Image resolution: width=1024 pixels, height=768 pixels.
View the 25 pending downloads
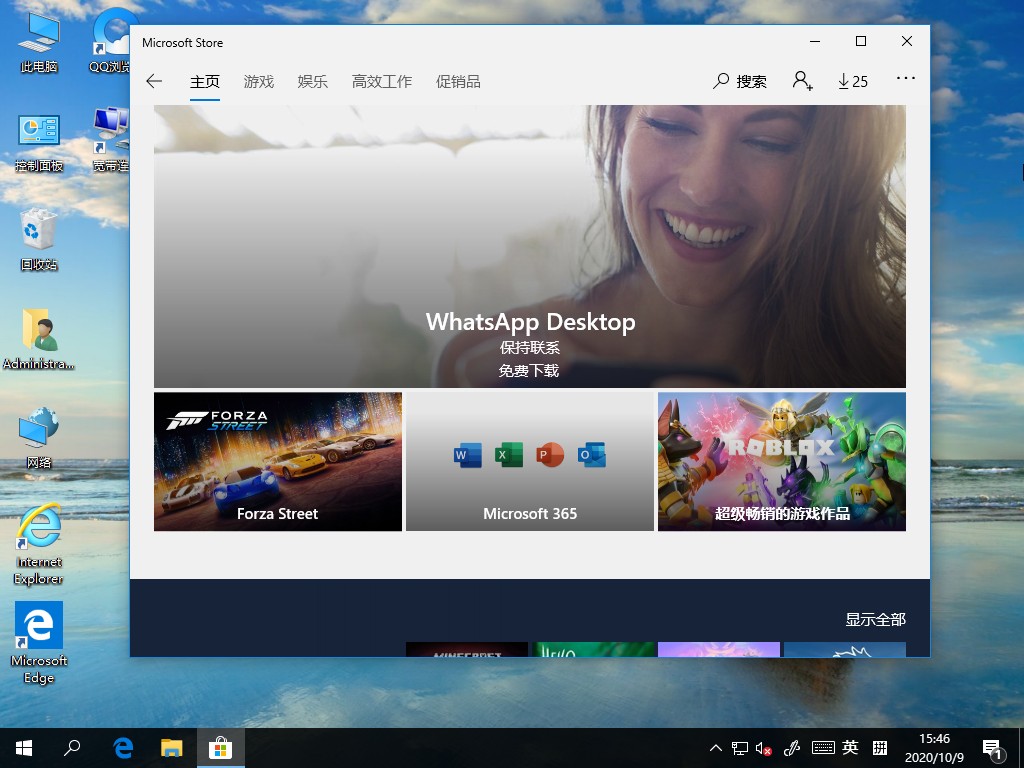tap(851, 81)
